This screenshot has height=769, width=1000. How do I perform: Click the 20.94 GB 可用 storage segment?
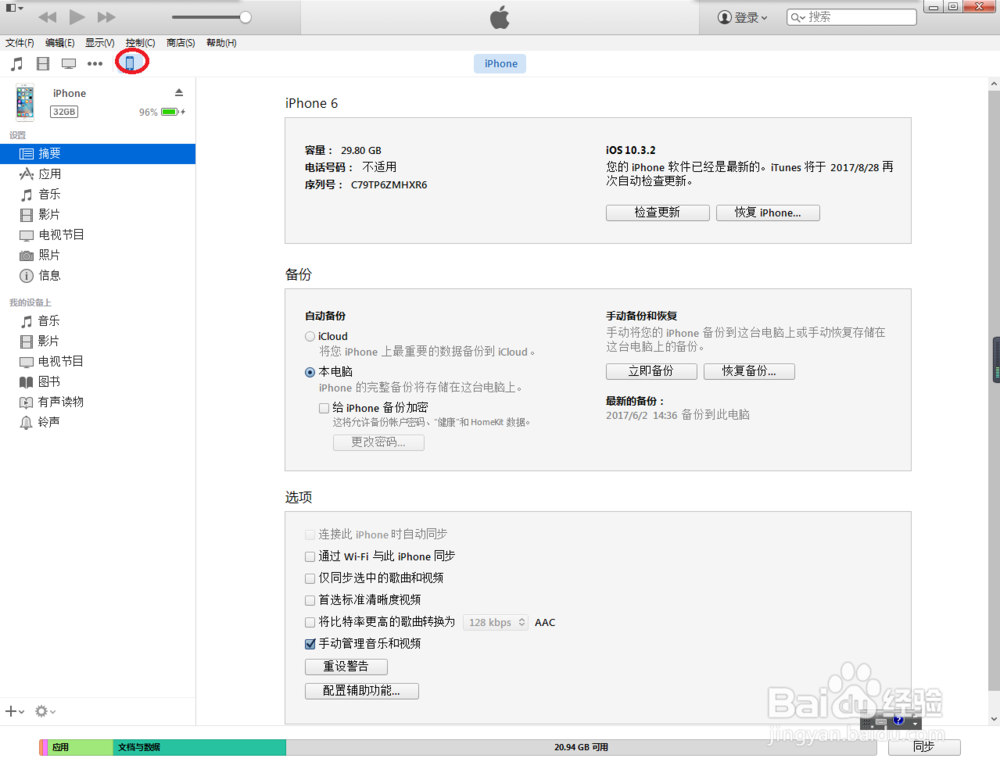pyautogui.click(x=581, y=747)
